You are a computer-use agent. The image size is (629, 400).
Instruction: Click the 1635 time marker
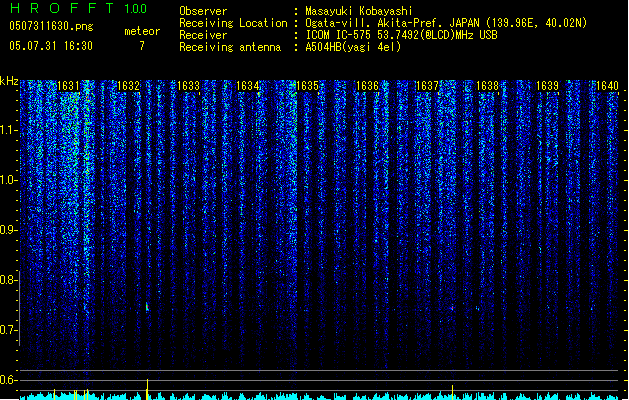pos(307,86)
